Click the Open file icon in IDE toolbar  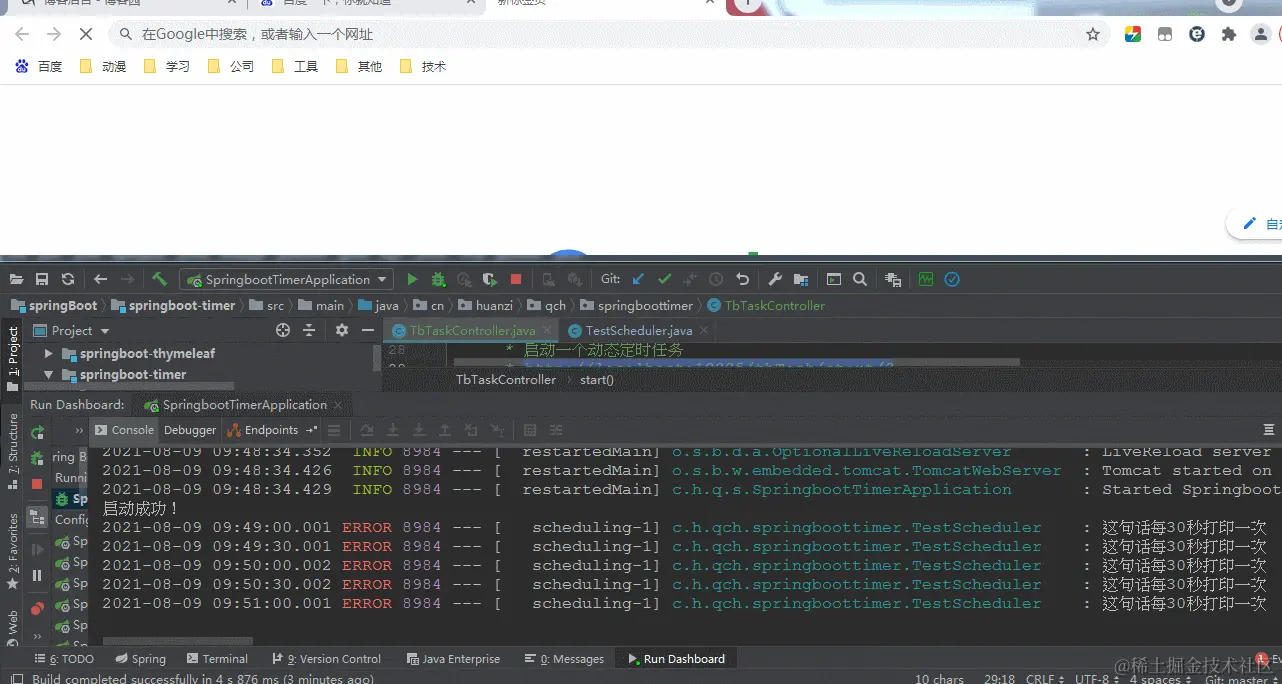click(16, 280)
